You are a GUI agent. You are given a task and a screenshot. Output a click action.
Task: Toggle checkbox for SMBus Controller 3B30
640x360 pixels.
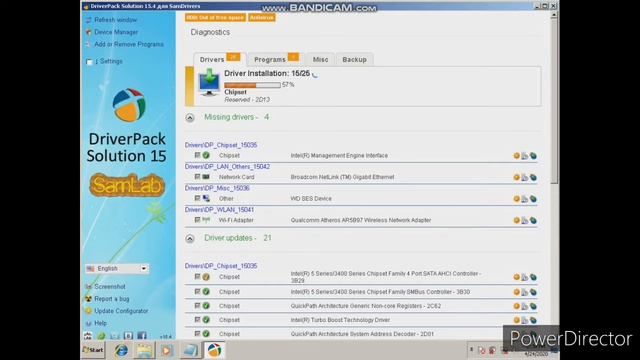click(197, 291)
